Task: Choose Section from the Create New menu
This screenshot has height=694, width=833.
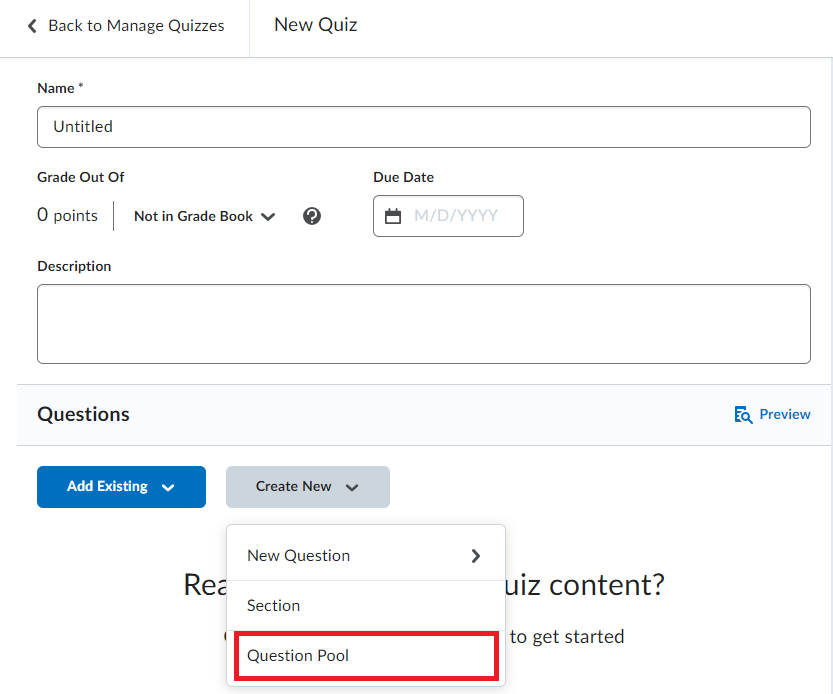Action: pyautogui.click(x=273, y=606)
